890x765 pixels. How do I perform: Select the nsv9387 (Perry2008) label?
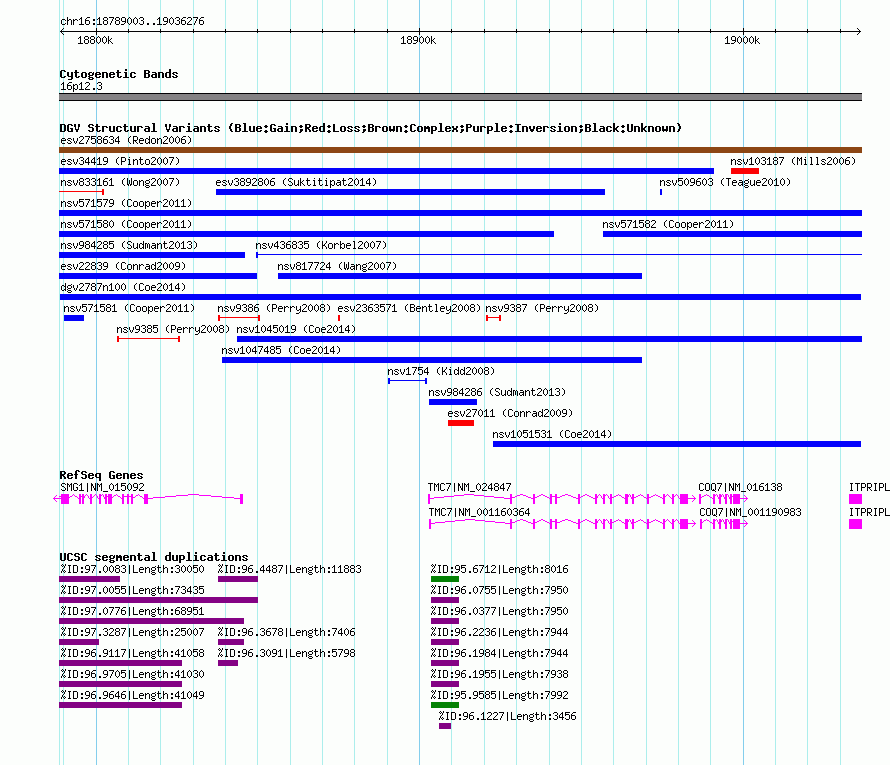click(x=542, y=308)
